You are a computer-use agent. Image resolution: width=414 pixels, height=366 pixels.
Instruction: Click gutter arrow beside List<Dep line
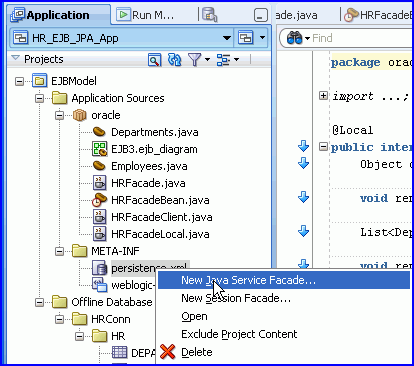tap(303, 231)
